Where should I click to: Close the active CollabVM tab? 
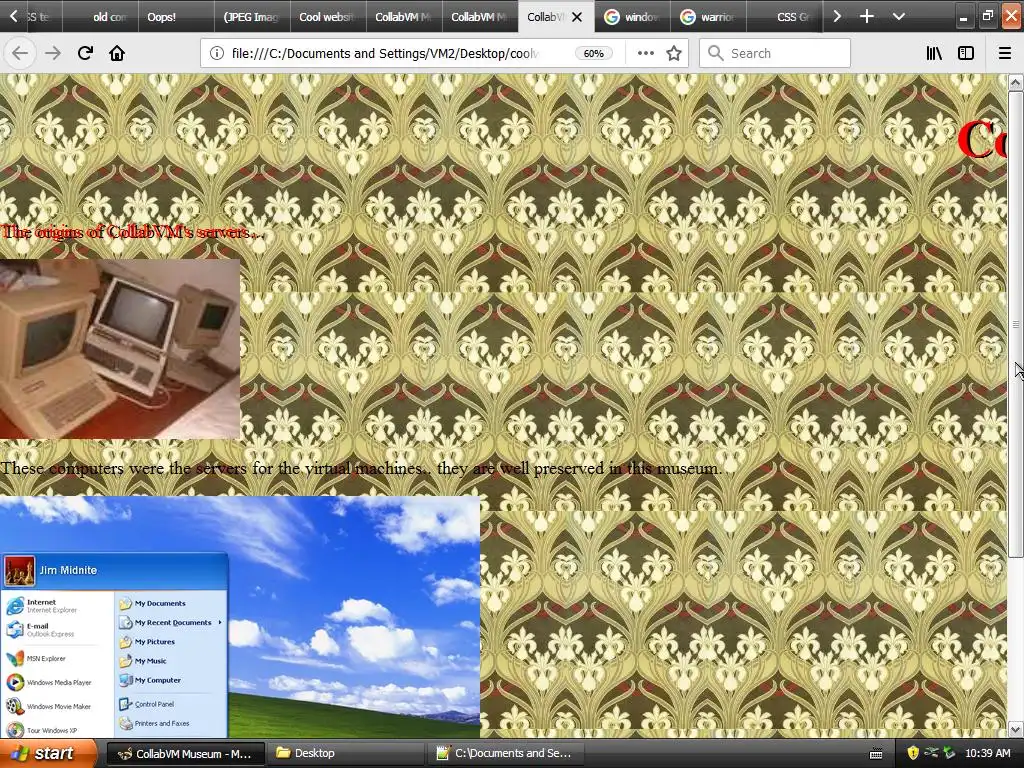[x=577, y=17]
